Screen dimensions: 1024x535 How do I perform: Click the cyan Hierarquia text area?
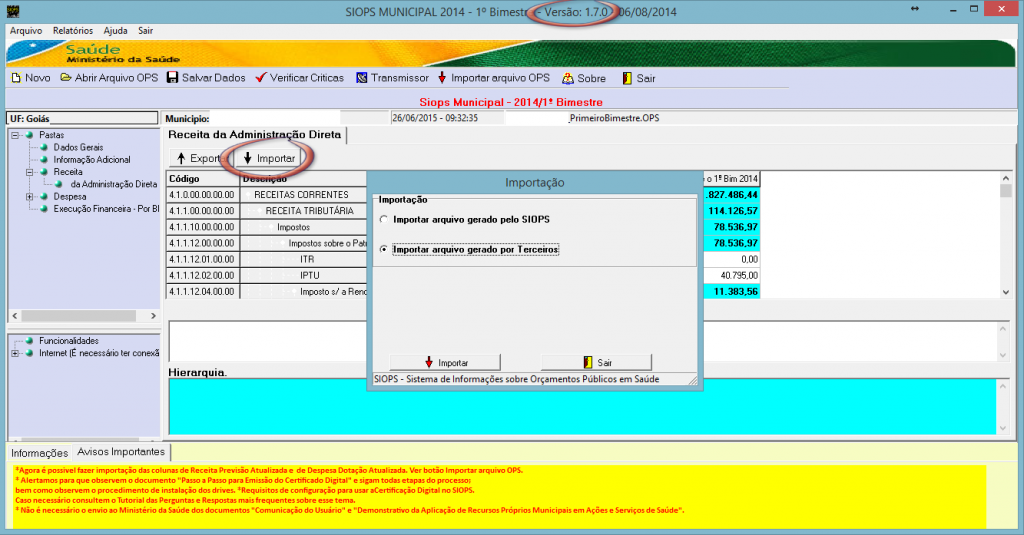coord(583,406)
